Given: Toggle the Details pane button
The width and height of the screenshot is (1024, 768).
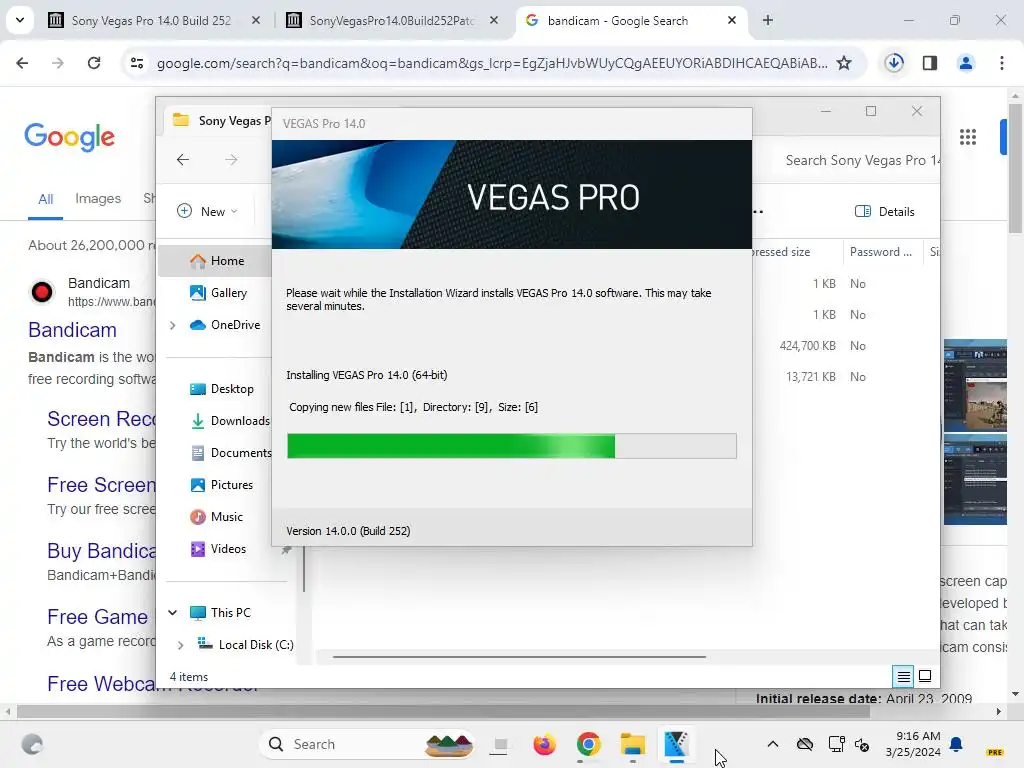Looking at the screenshot, I should click(884, 212).
